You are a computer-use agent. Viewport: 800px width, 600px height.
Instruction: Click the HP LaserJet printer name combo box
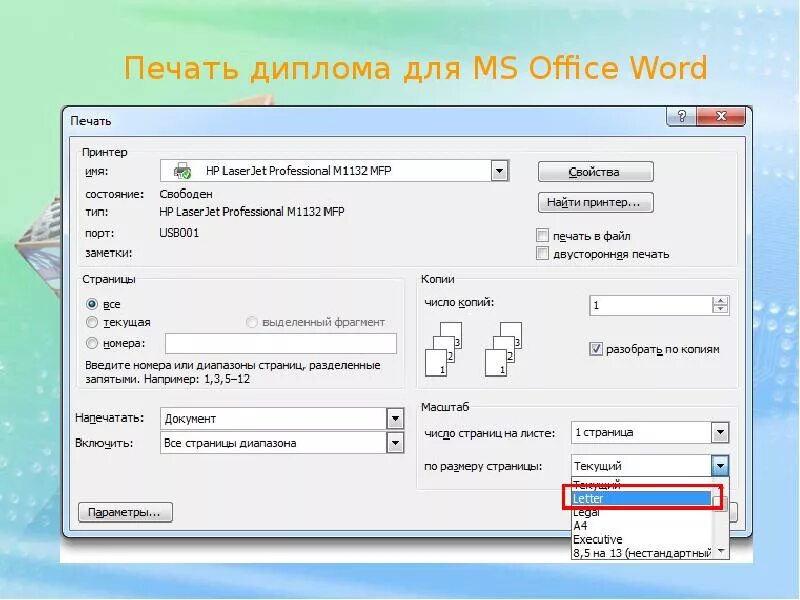tap(335, 171)
